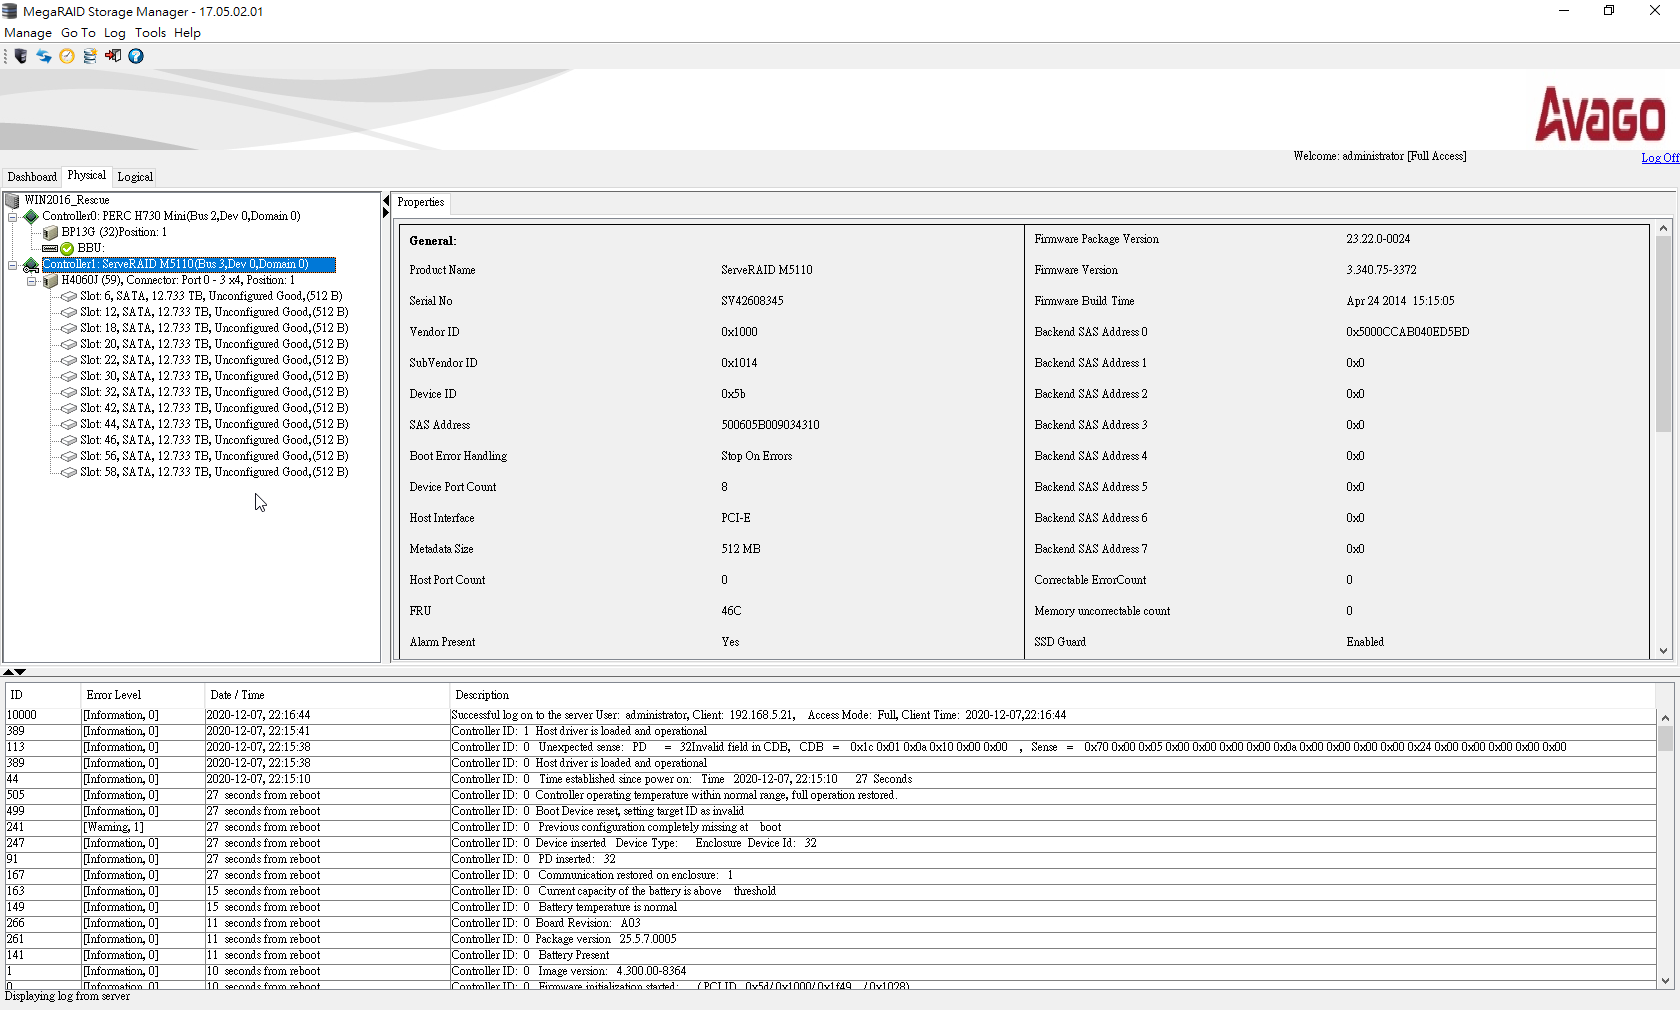Click the orange clock toolbar icon
1680x1010 pixels.
(x=67, y=56)
